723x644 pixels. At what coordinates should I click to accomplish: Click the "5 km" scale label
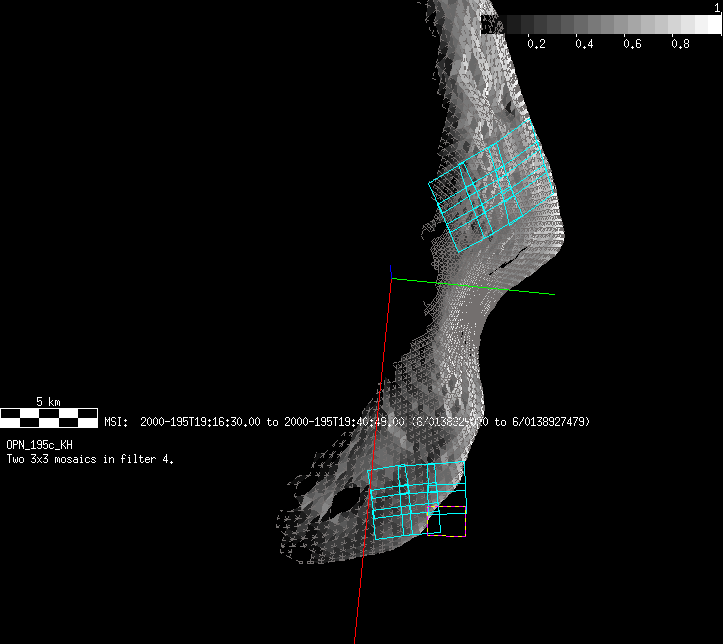48,402
